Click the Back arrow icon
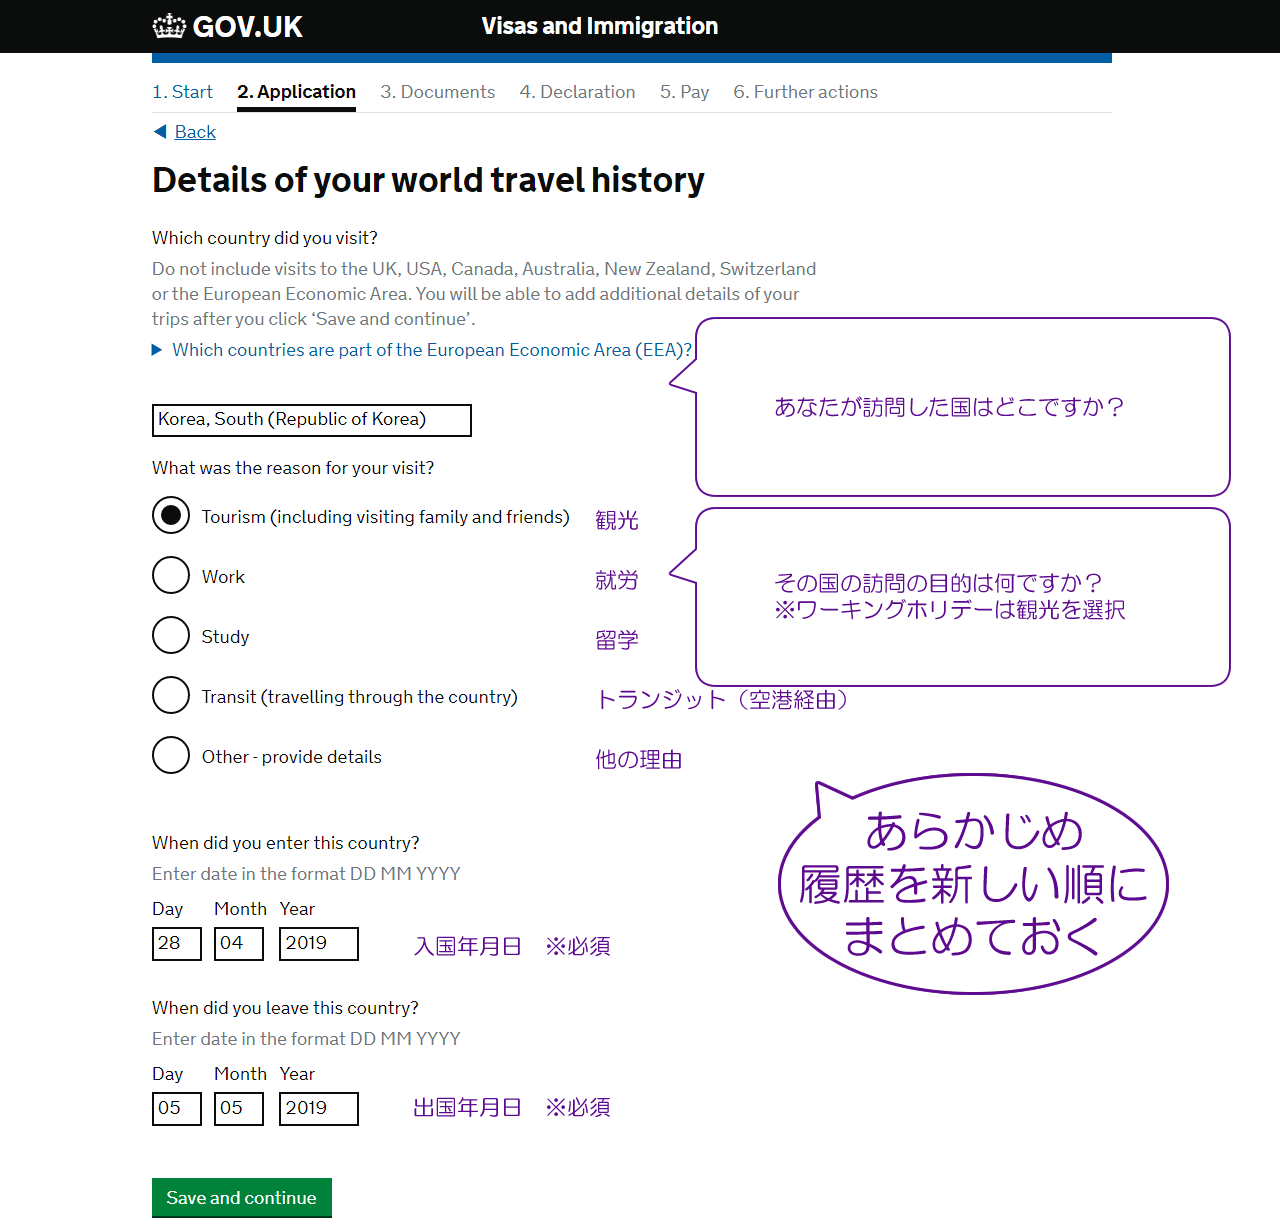Screen dimensions: 1280x1230 pos(160,132)
